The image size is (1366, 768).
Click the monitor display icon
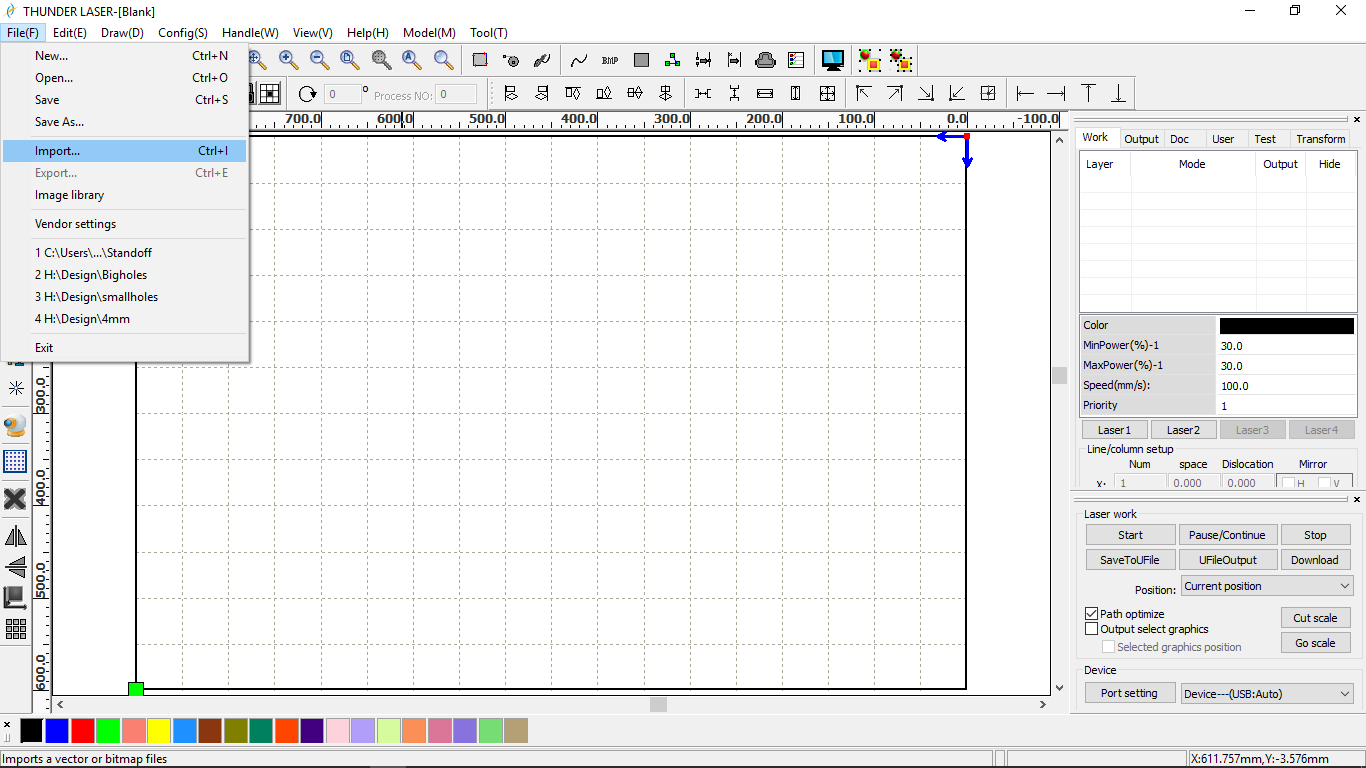point(832,60)
